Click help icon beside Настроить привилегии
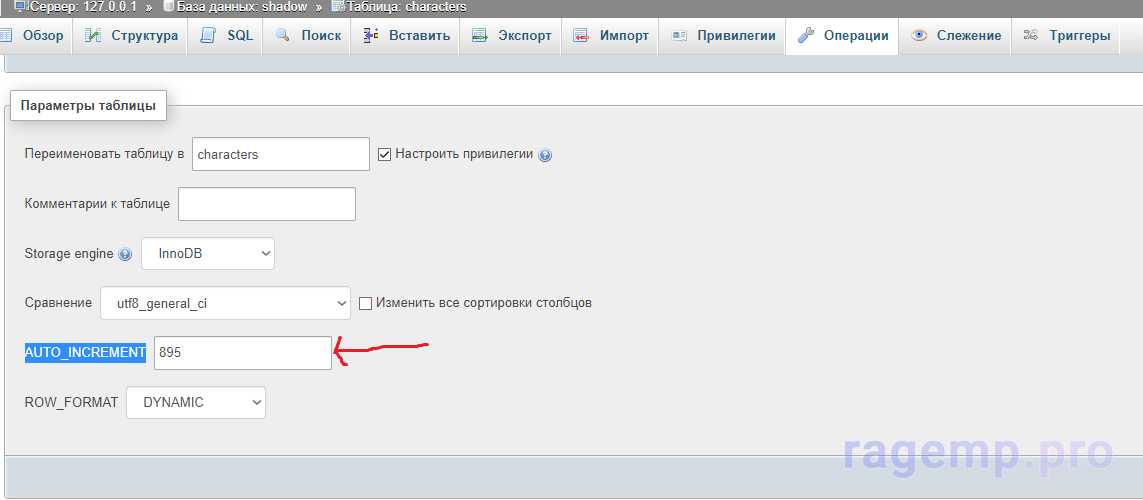1143x500 pixels. [x=545, y=155]
